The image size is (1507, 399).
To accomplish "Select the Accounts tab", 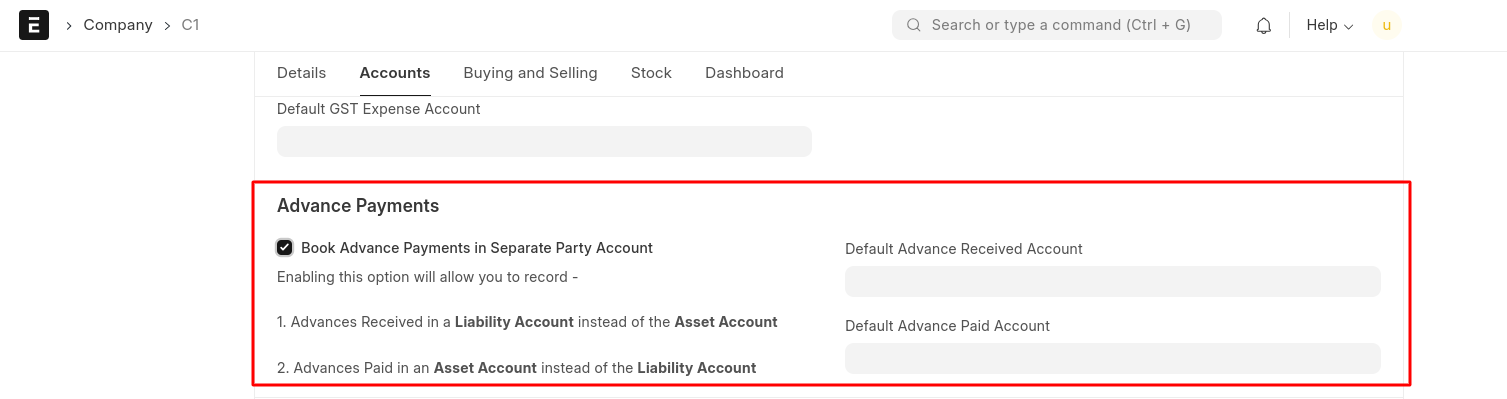I will 395,73.
